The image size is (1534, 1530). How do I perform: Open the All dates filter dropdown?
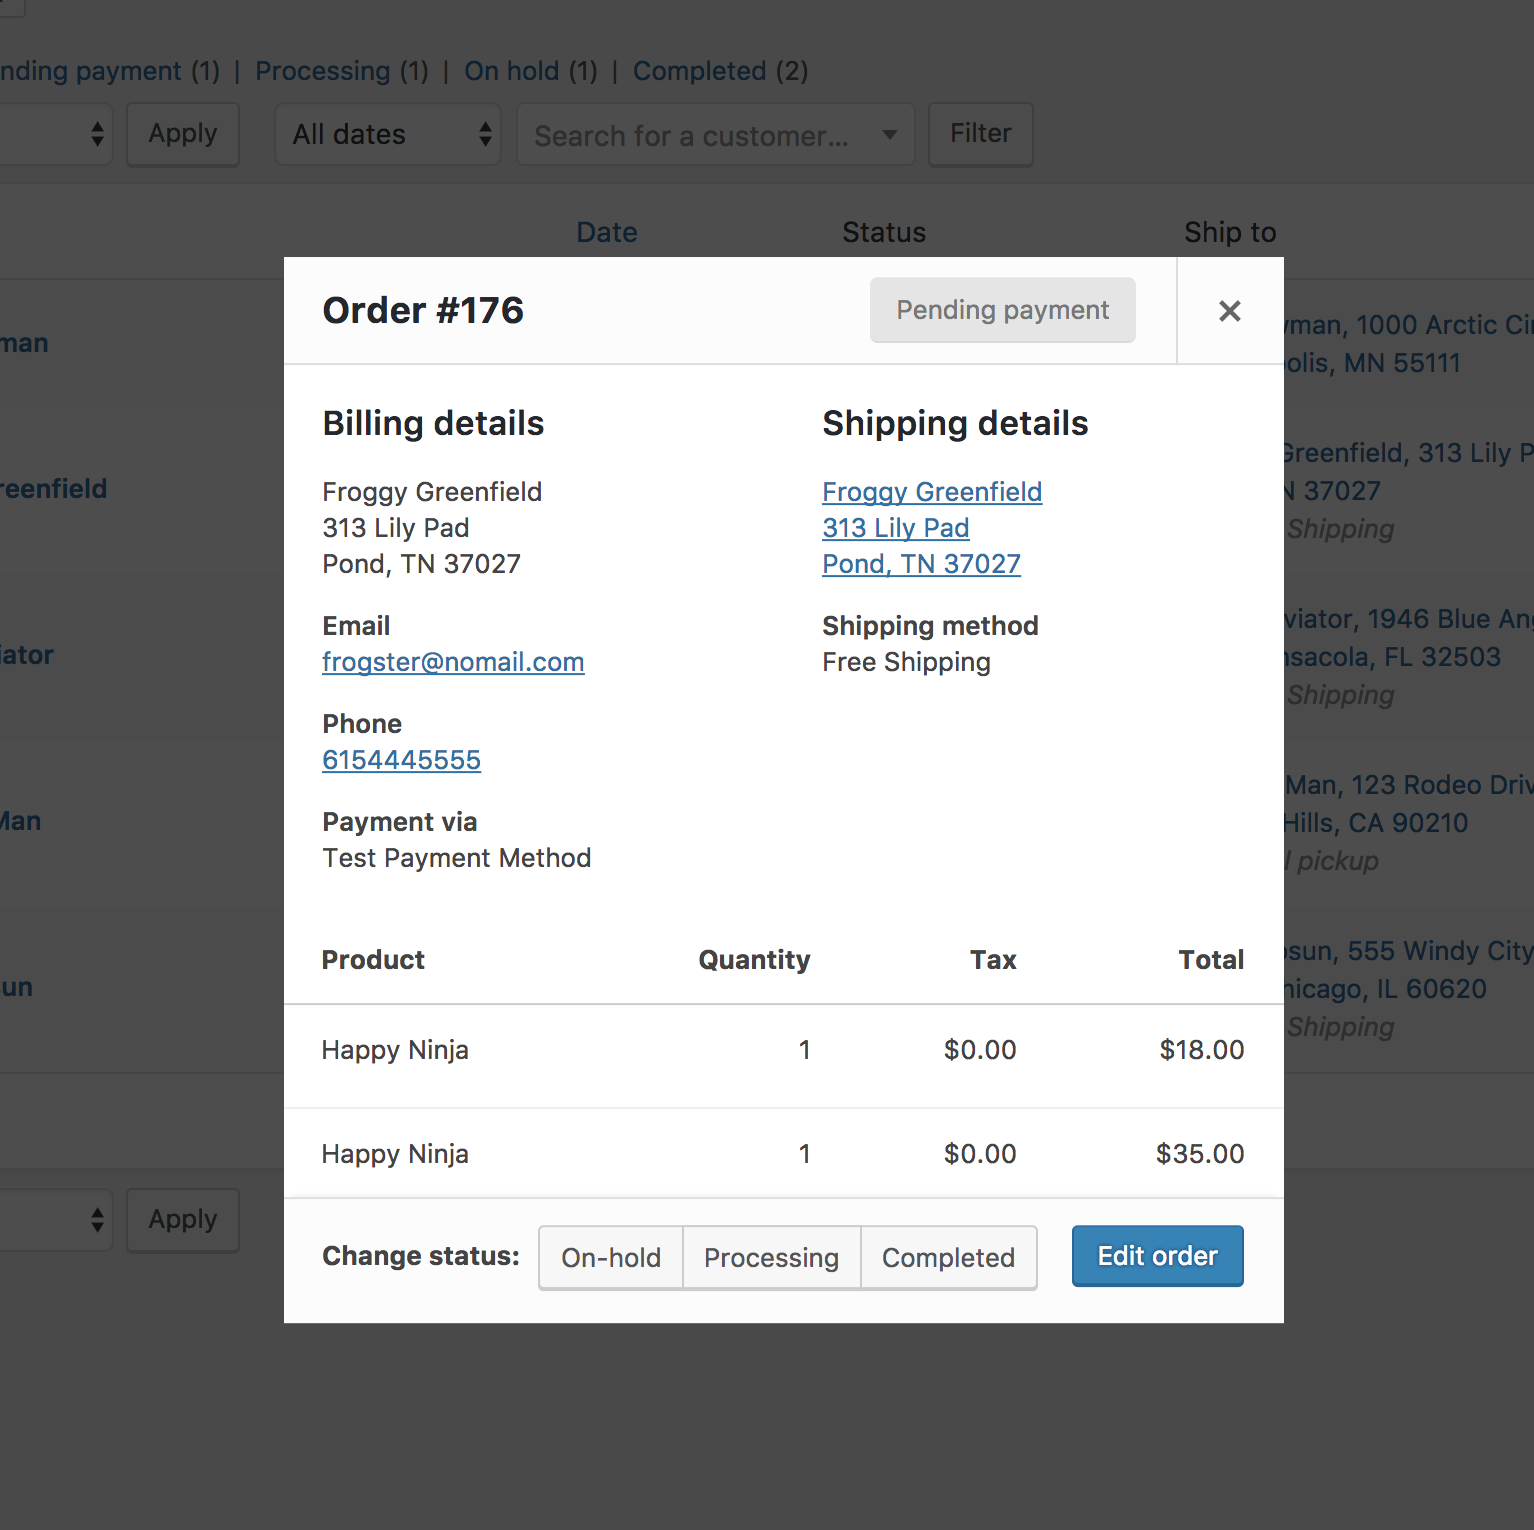[x=387, y=134]
